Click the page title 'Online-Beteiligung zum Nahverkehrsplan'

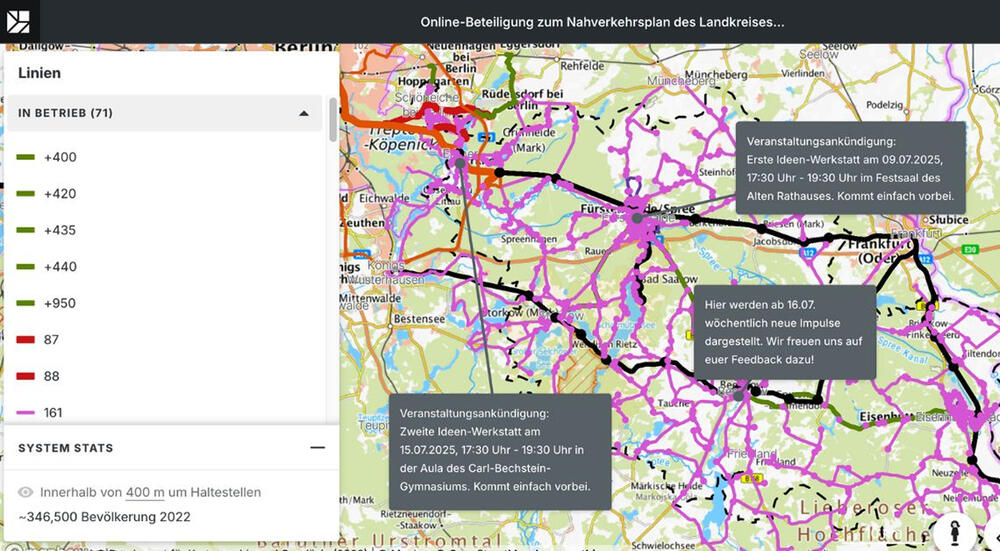click(x=602, y=22)
